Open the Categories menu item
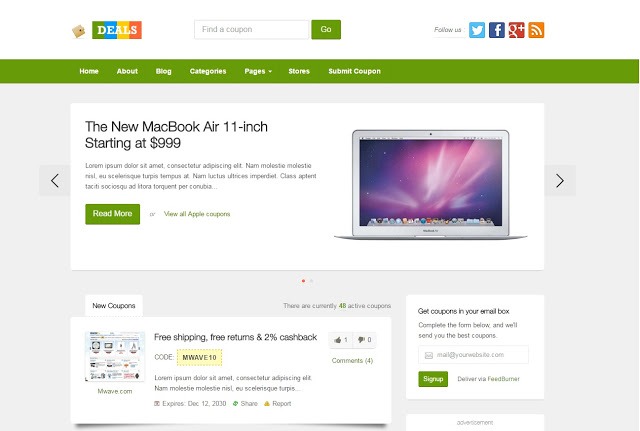The width and height of the screenshot is (640, 431). click(x=208, y=71)
